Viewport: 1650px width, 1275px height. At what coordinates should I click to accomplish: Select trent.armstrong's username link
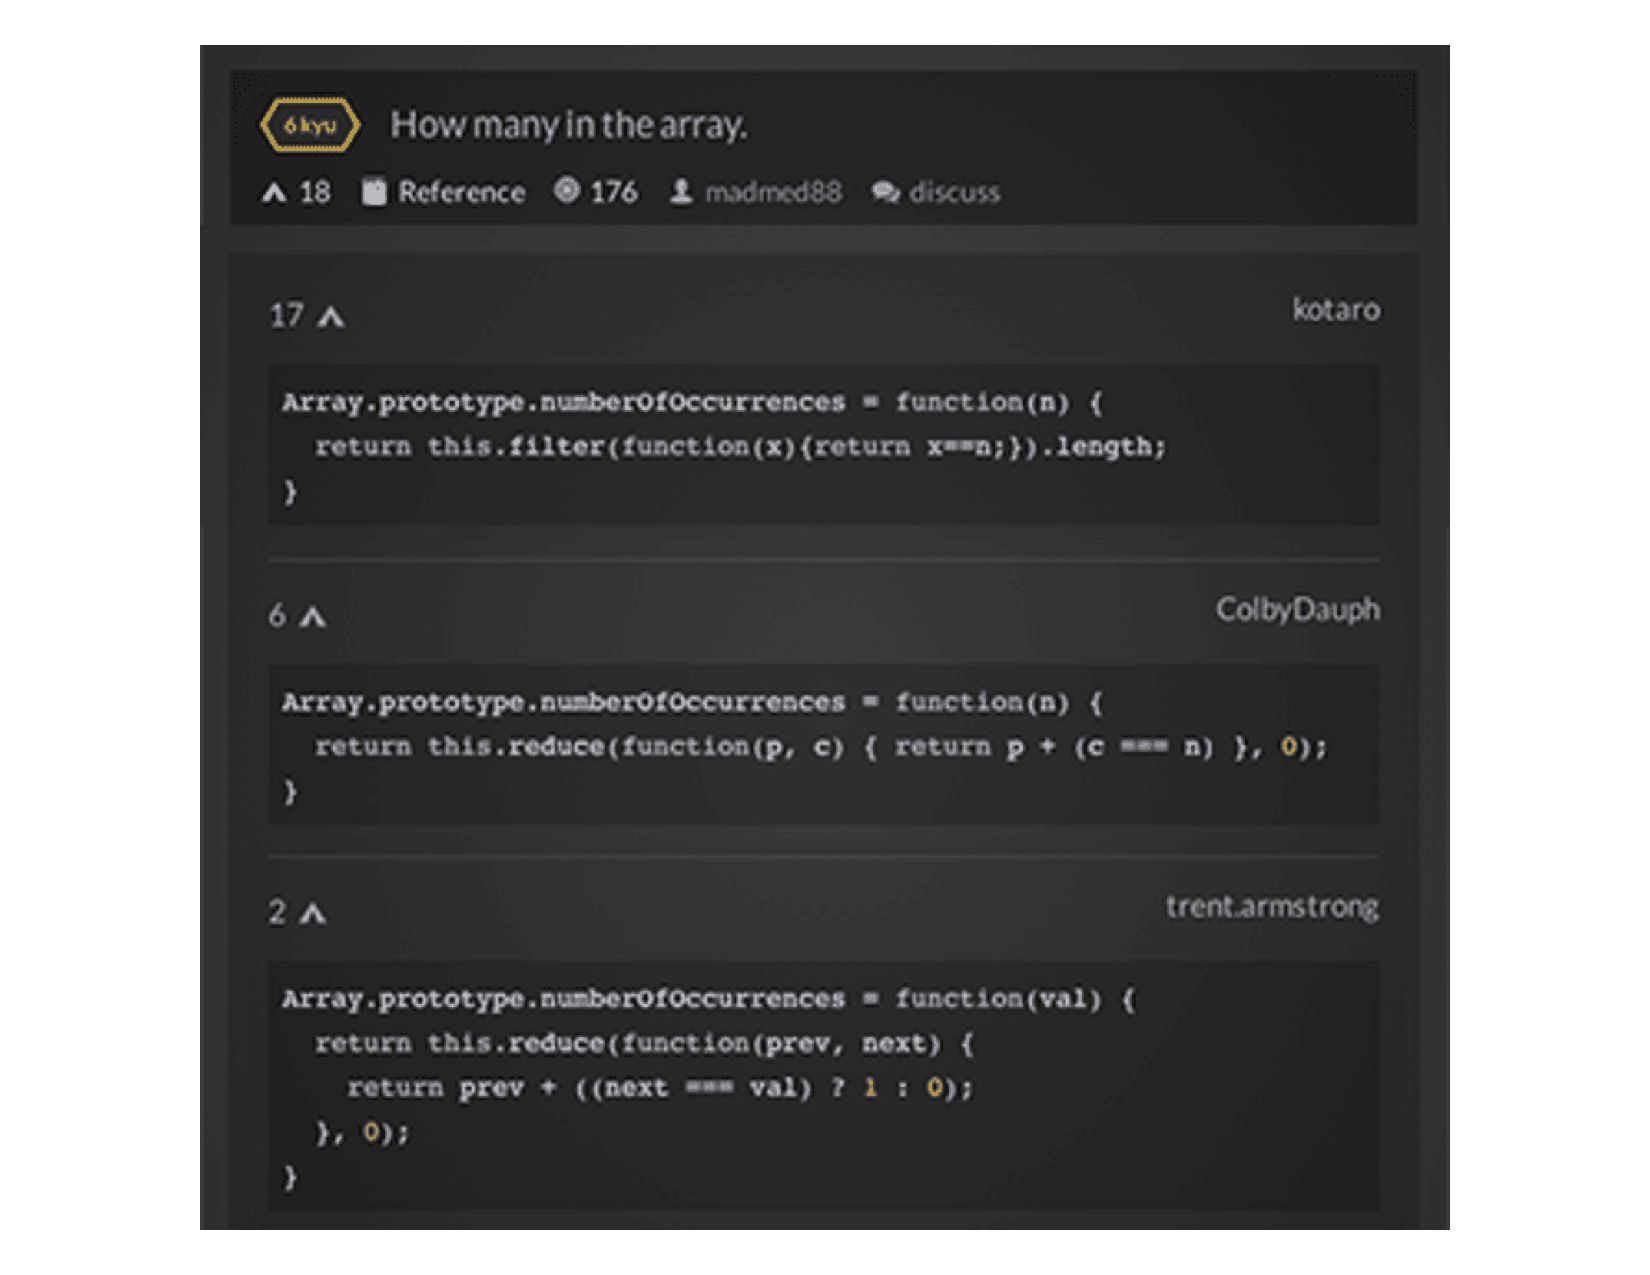(1274, 905)
